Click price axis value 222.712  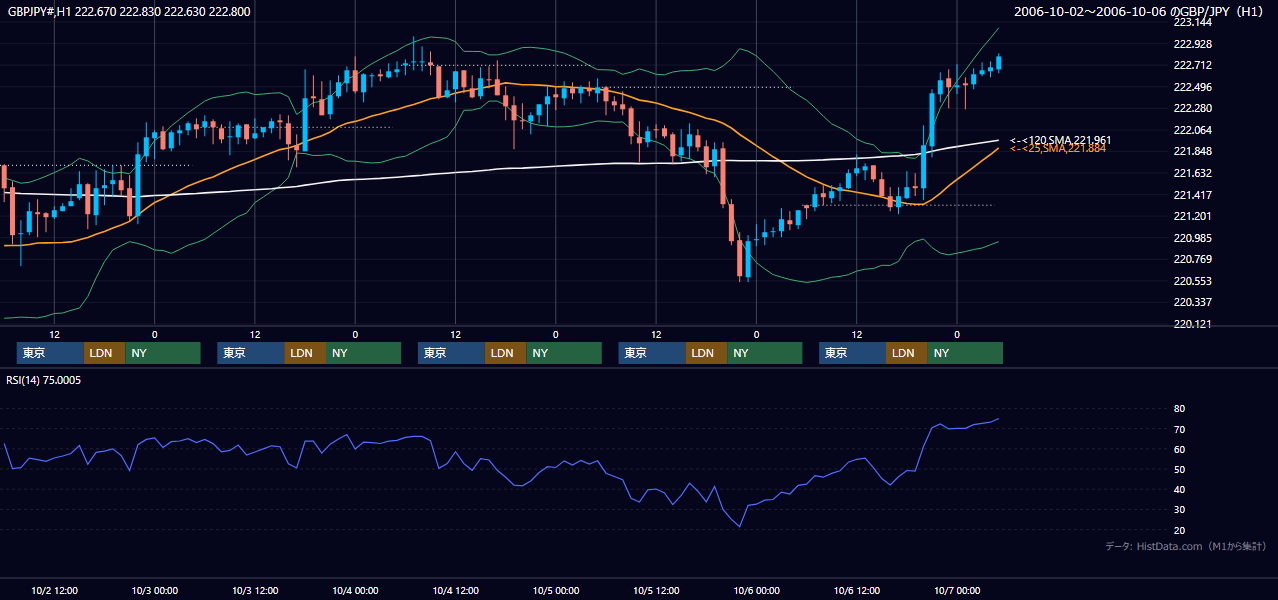tap(1192, 65)
